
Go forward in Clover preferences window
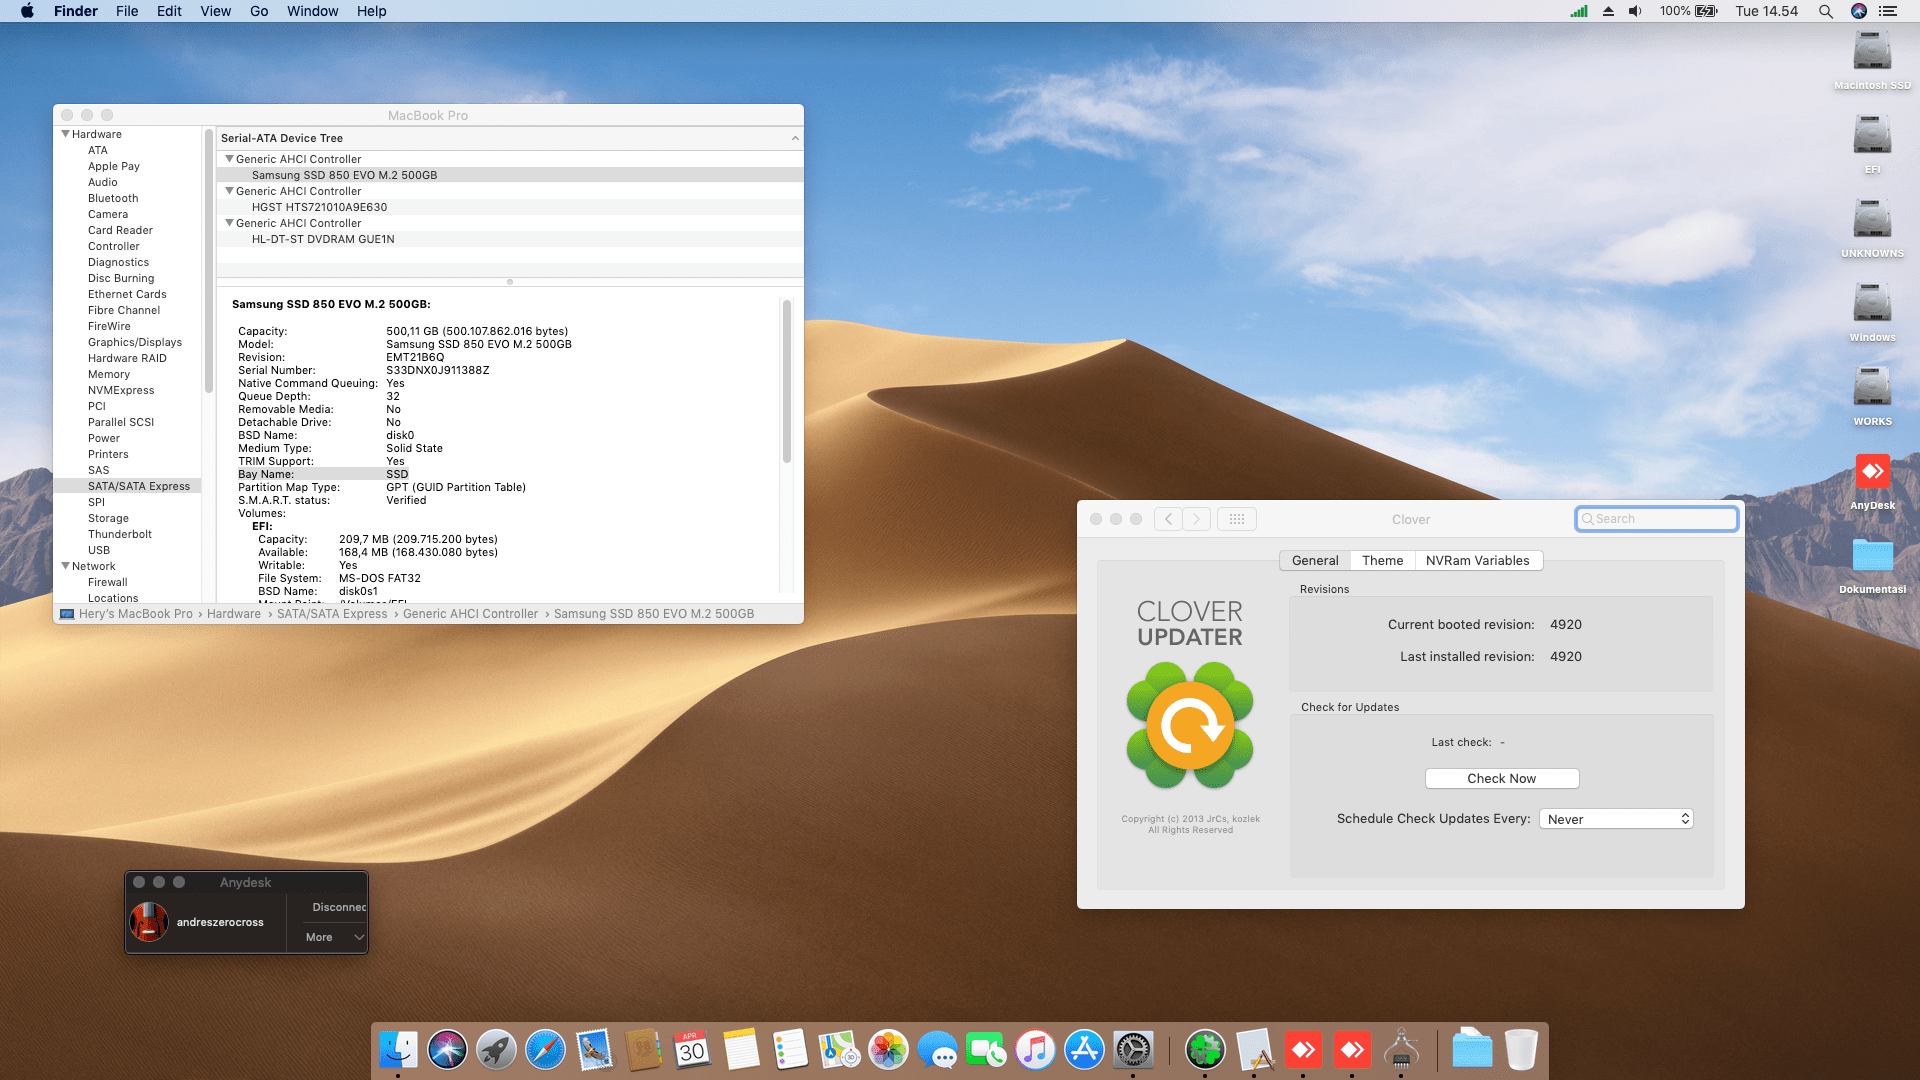click(1196, 519)
